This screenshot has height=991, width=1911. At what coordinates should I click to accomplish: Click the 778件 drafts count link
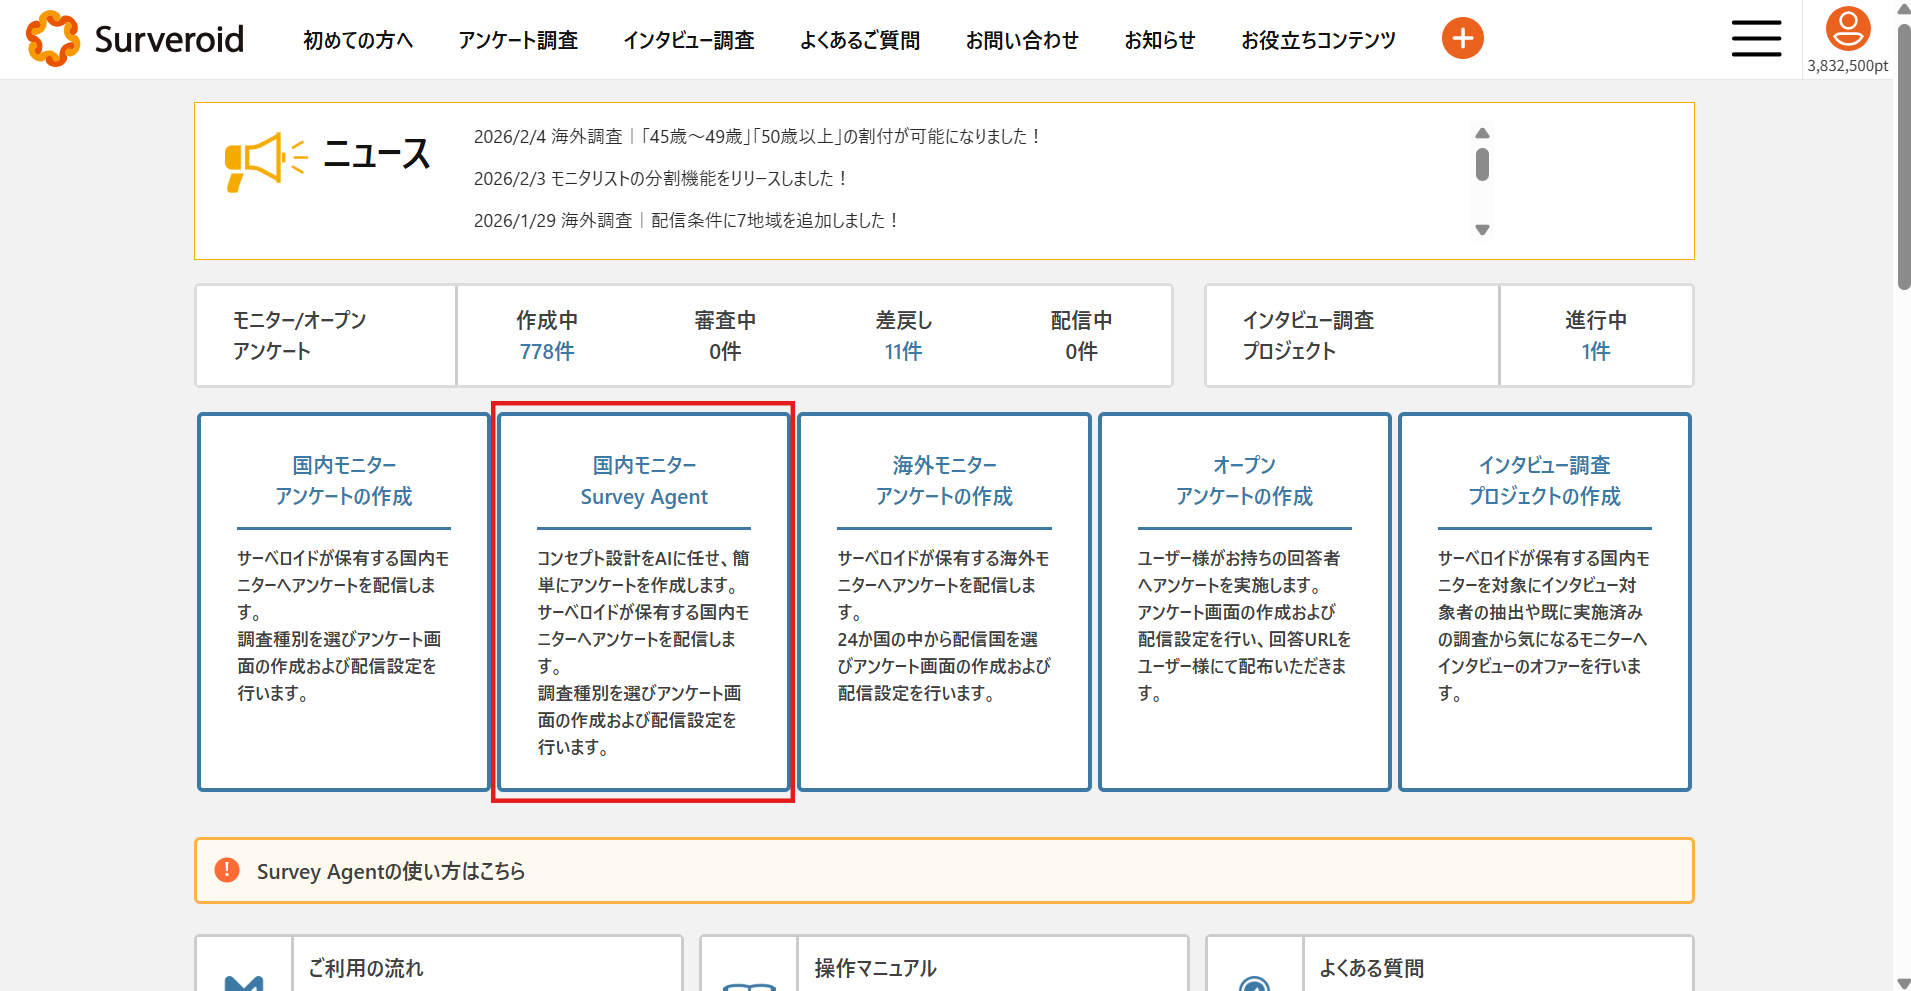pyautogui.click(x=547, y=352)
